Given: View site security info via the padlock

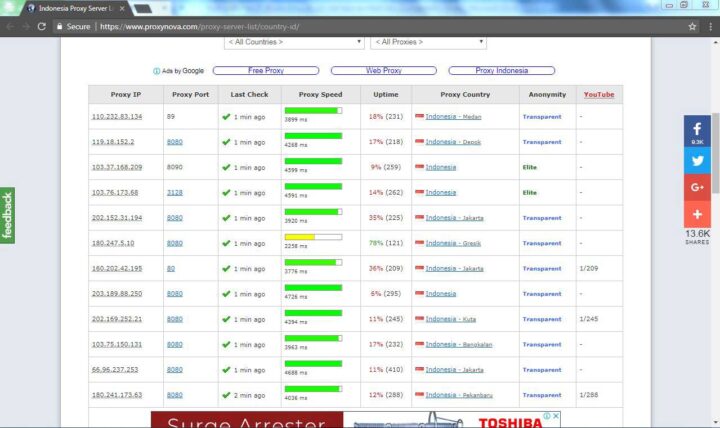Looking at the screenshot, I should pyautogui.click(x=59, y=27).
